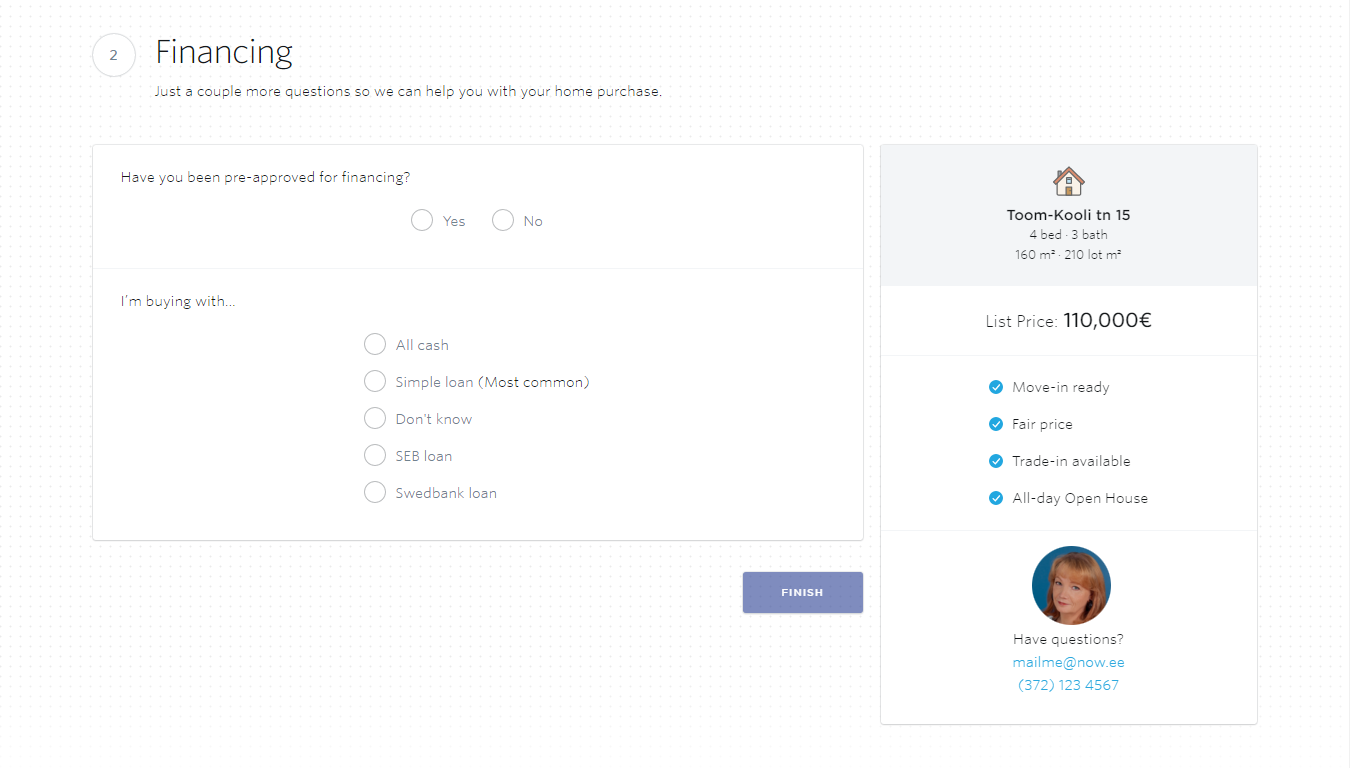This screenshot has width=1350, height=768.
Task: Select Yes for pre-approved financing
Action: pyautogui.click(x=422, y=220)
